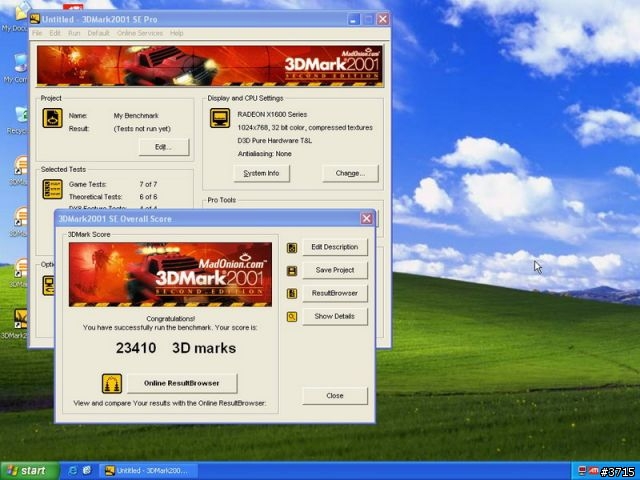640x480 pixels.
Task: Click the 23410 score value
Action: (136, 348)
